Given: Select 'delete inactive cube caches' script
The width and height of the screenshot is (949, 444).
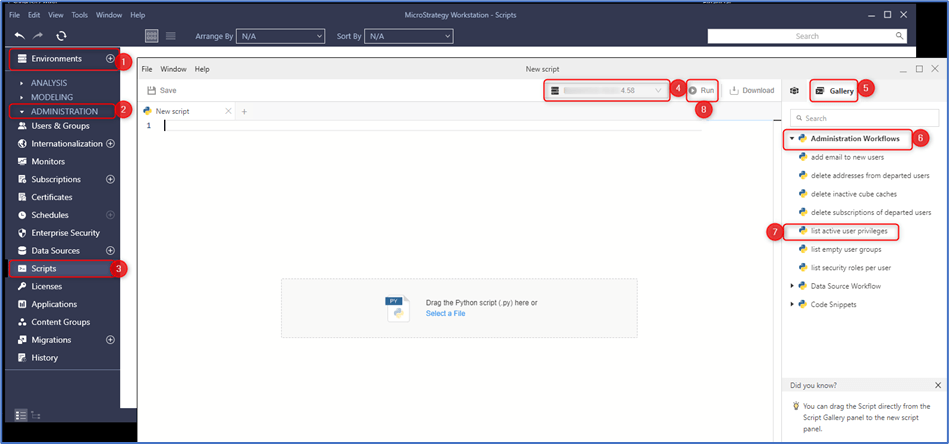Looking at the screenshot, I should 854,194.
